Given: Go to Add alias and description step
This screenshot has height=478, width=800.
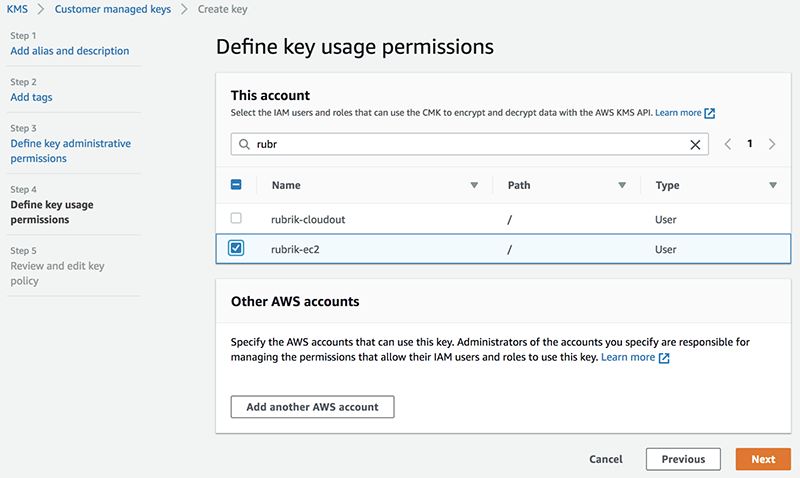Looking at the screenshot, I should point(70,51).
